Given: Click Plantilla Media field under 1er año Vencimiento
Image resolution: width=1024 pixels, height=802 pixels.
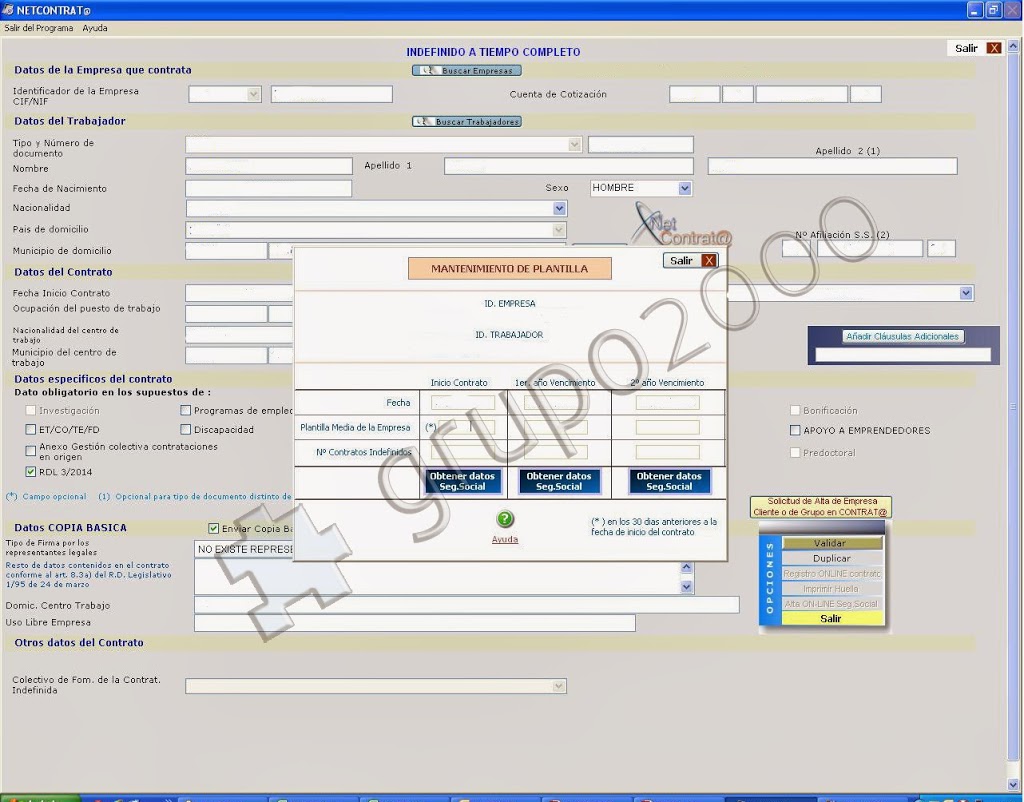Looking at the screenshot, I should [x=556, y=427].
